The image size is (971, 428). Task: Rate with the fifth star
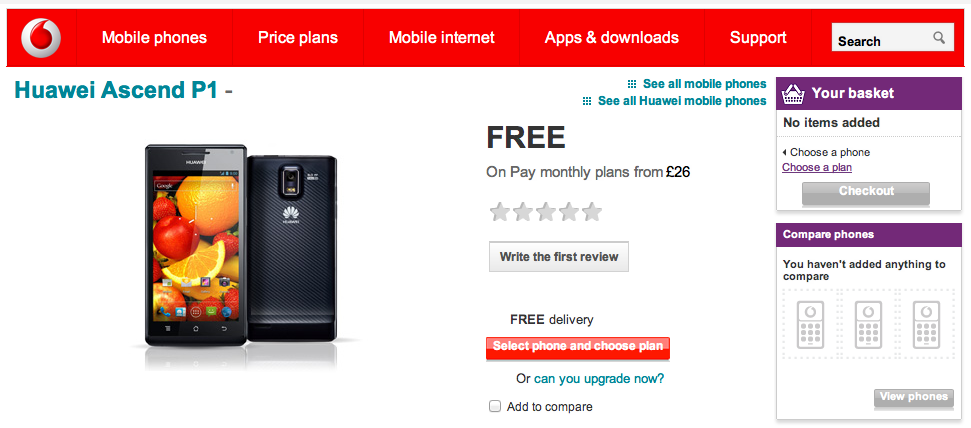[x=592, y=212]
